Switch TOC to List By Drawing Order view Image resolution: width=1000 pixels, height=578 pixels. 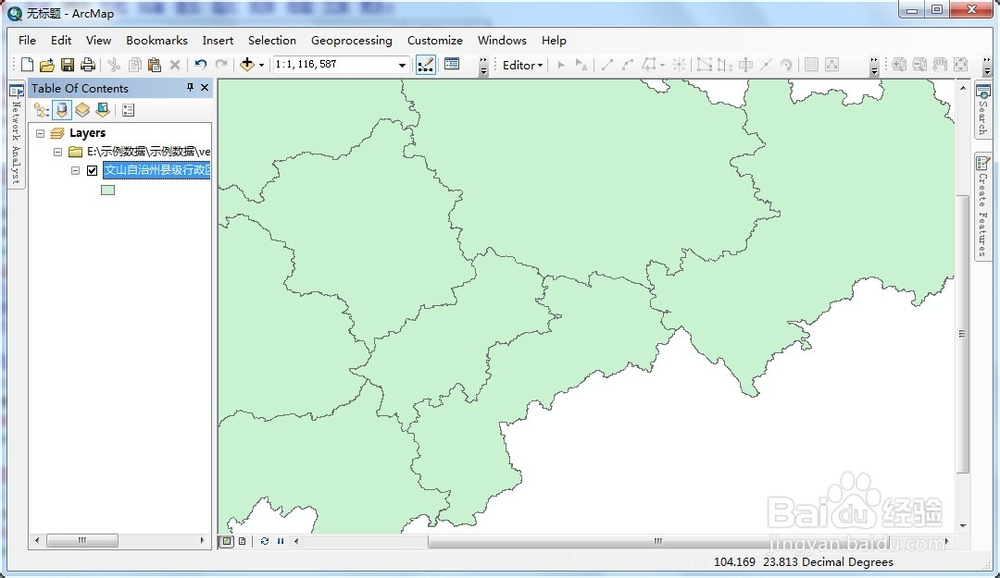coord(41,110)
